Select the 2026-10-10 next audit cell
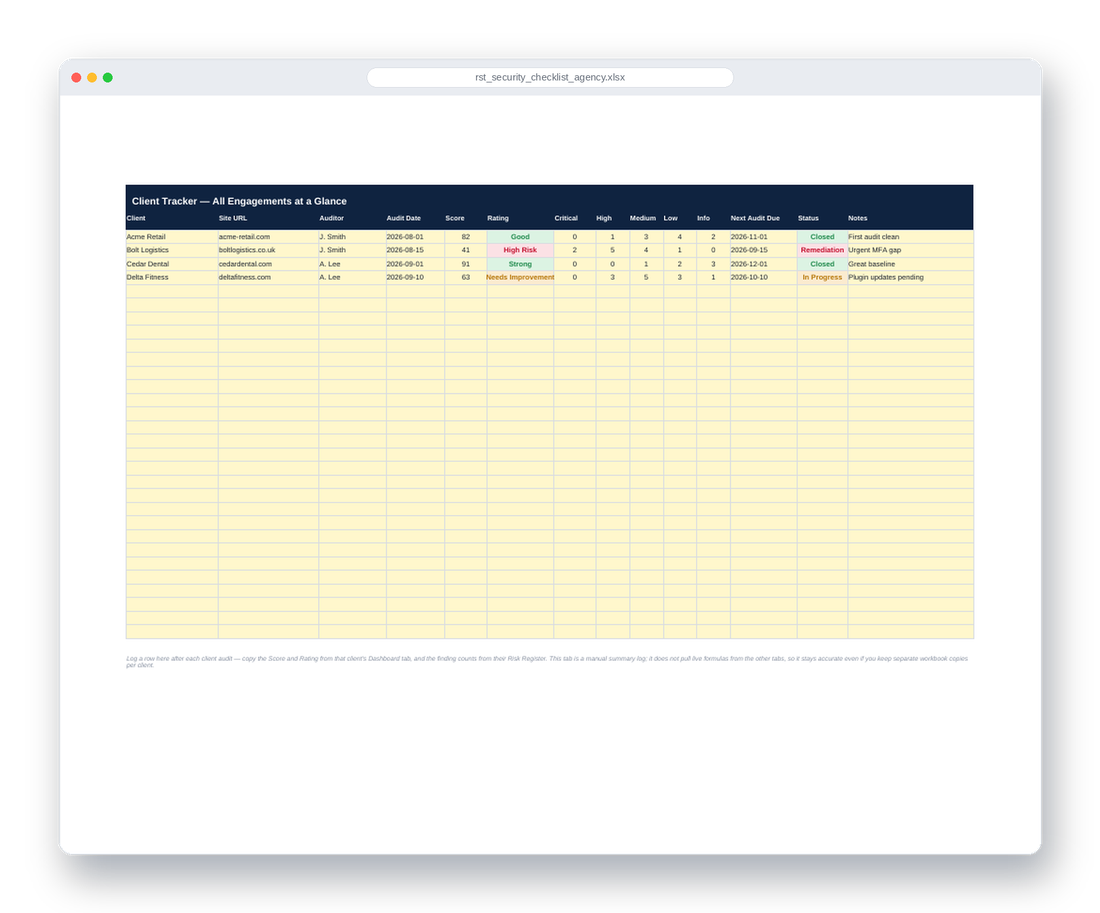The image size is (1100, 913). 763,277
